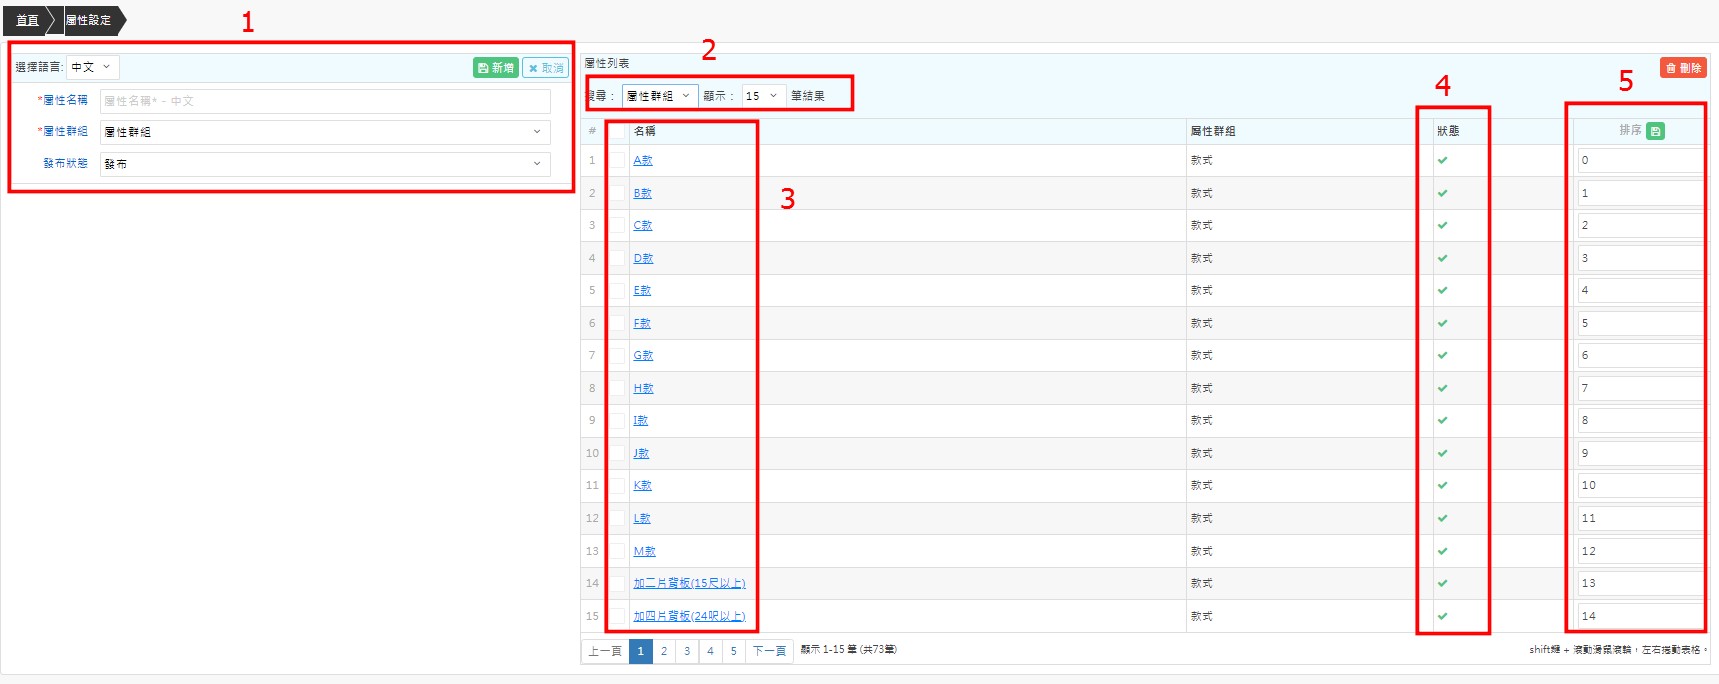Screen dimensions: 1719x684
Task: Click the red 刪除 trash button
Action: (x=1683, y=68)
